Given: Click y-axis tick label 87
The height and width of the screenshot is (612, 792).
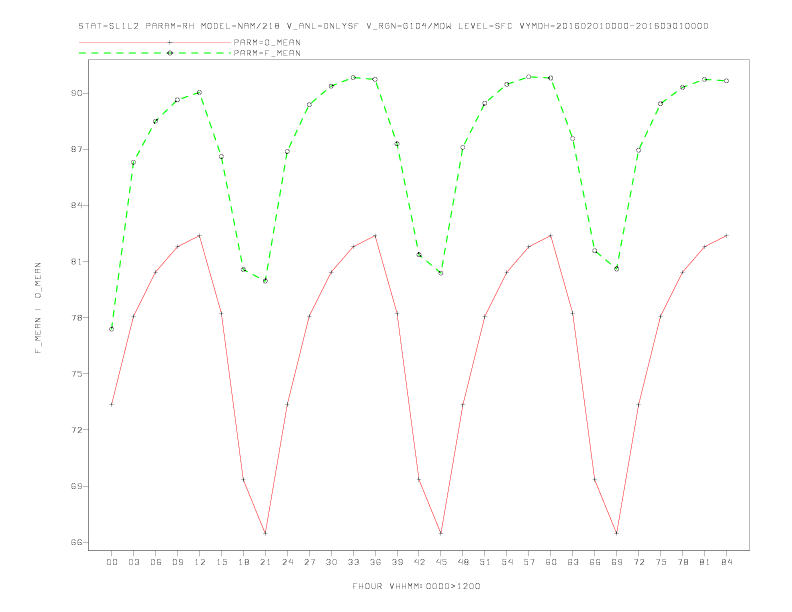Looking at the screenshot, I should pos(76,149).
